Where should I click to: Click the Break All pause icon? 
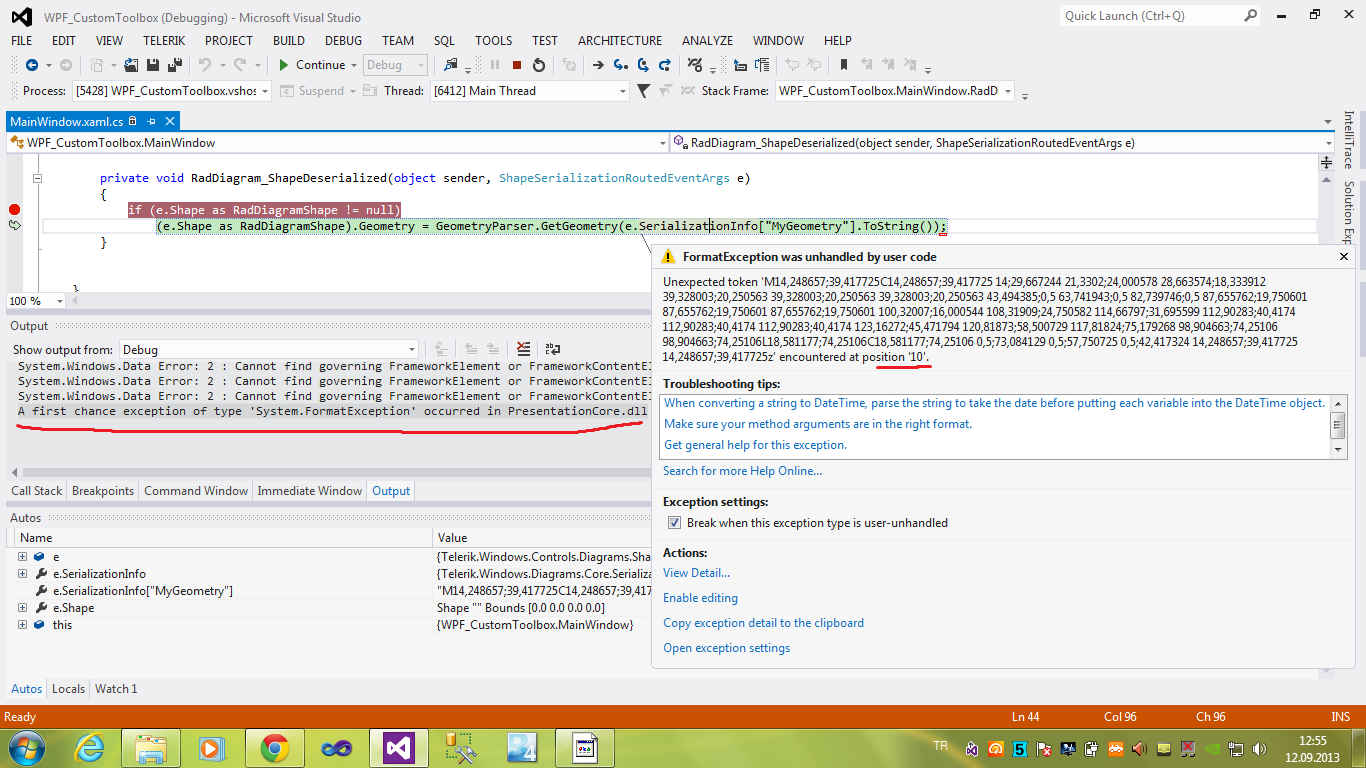coord(495,65)
